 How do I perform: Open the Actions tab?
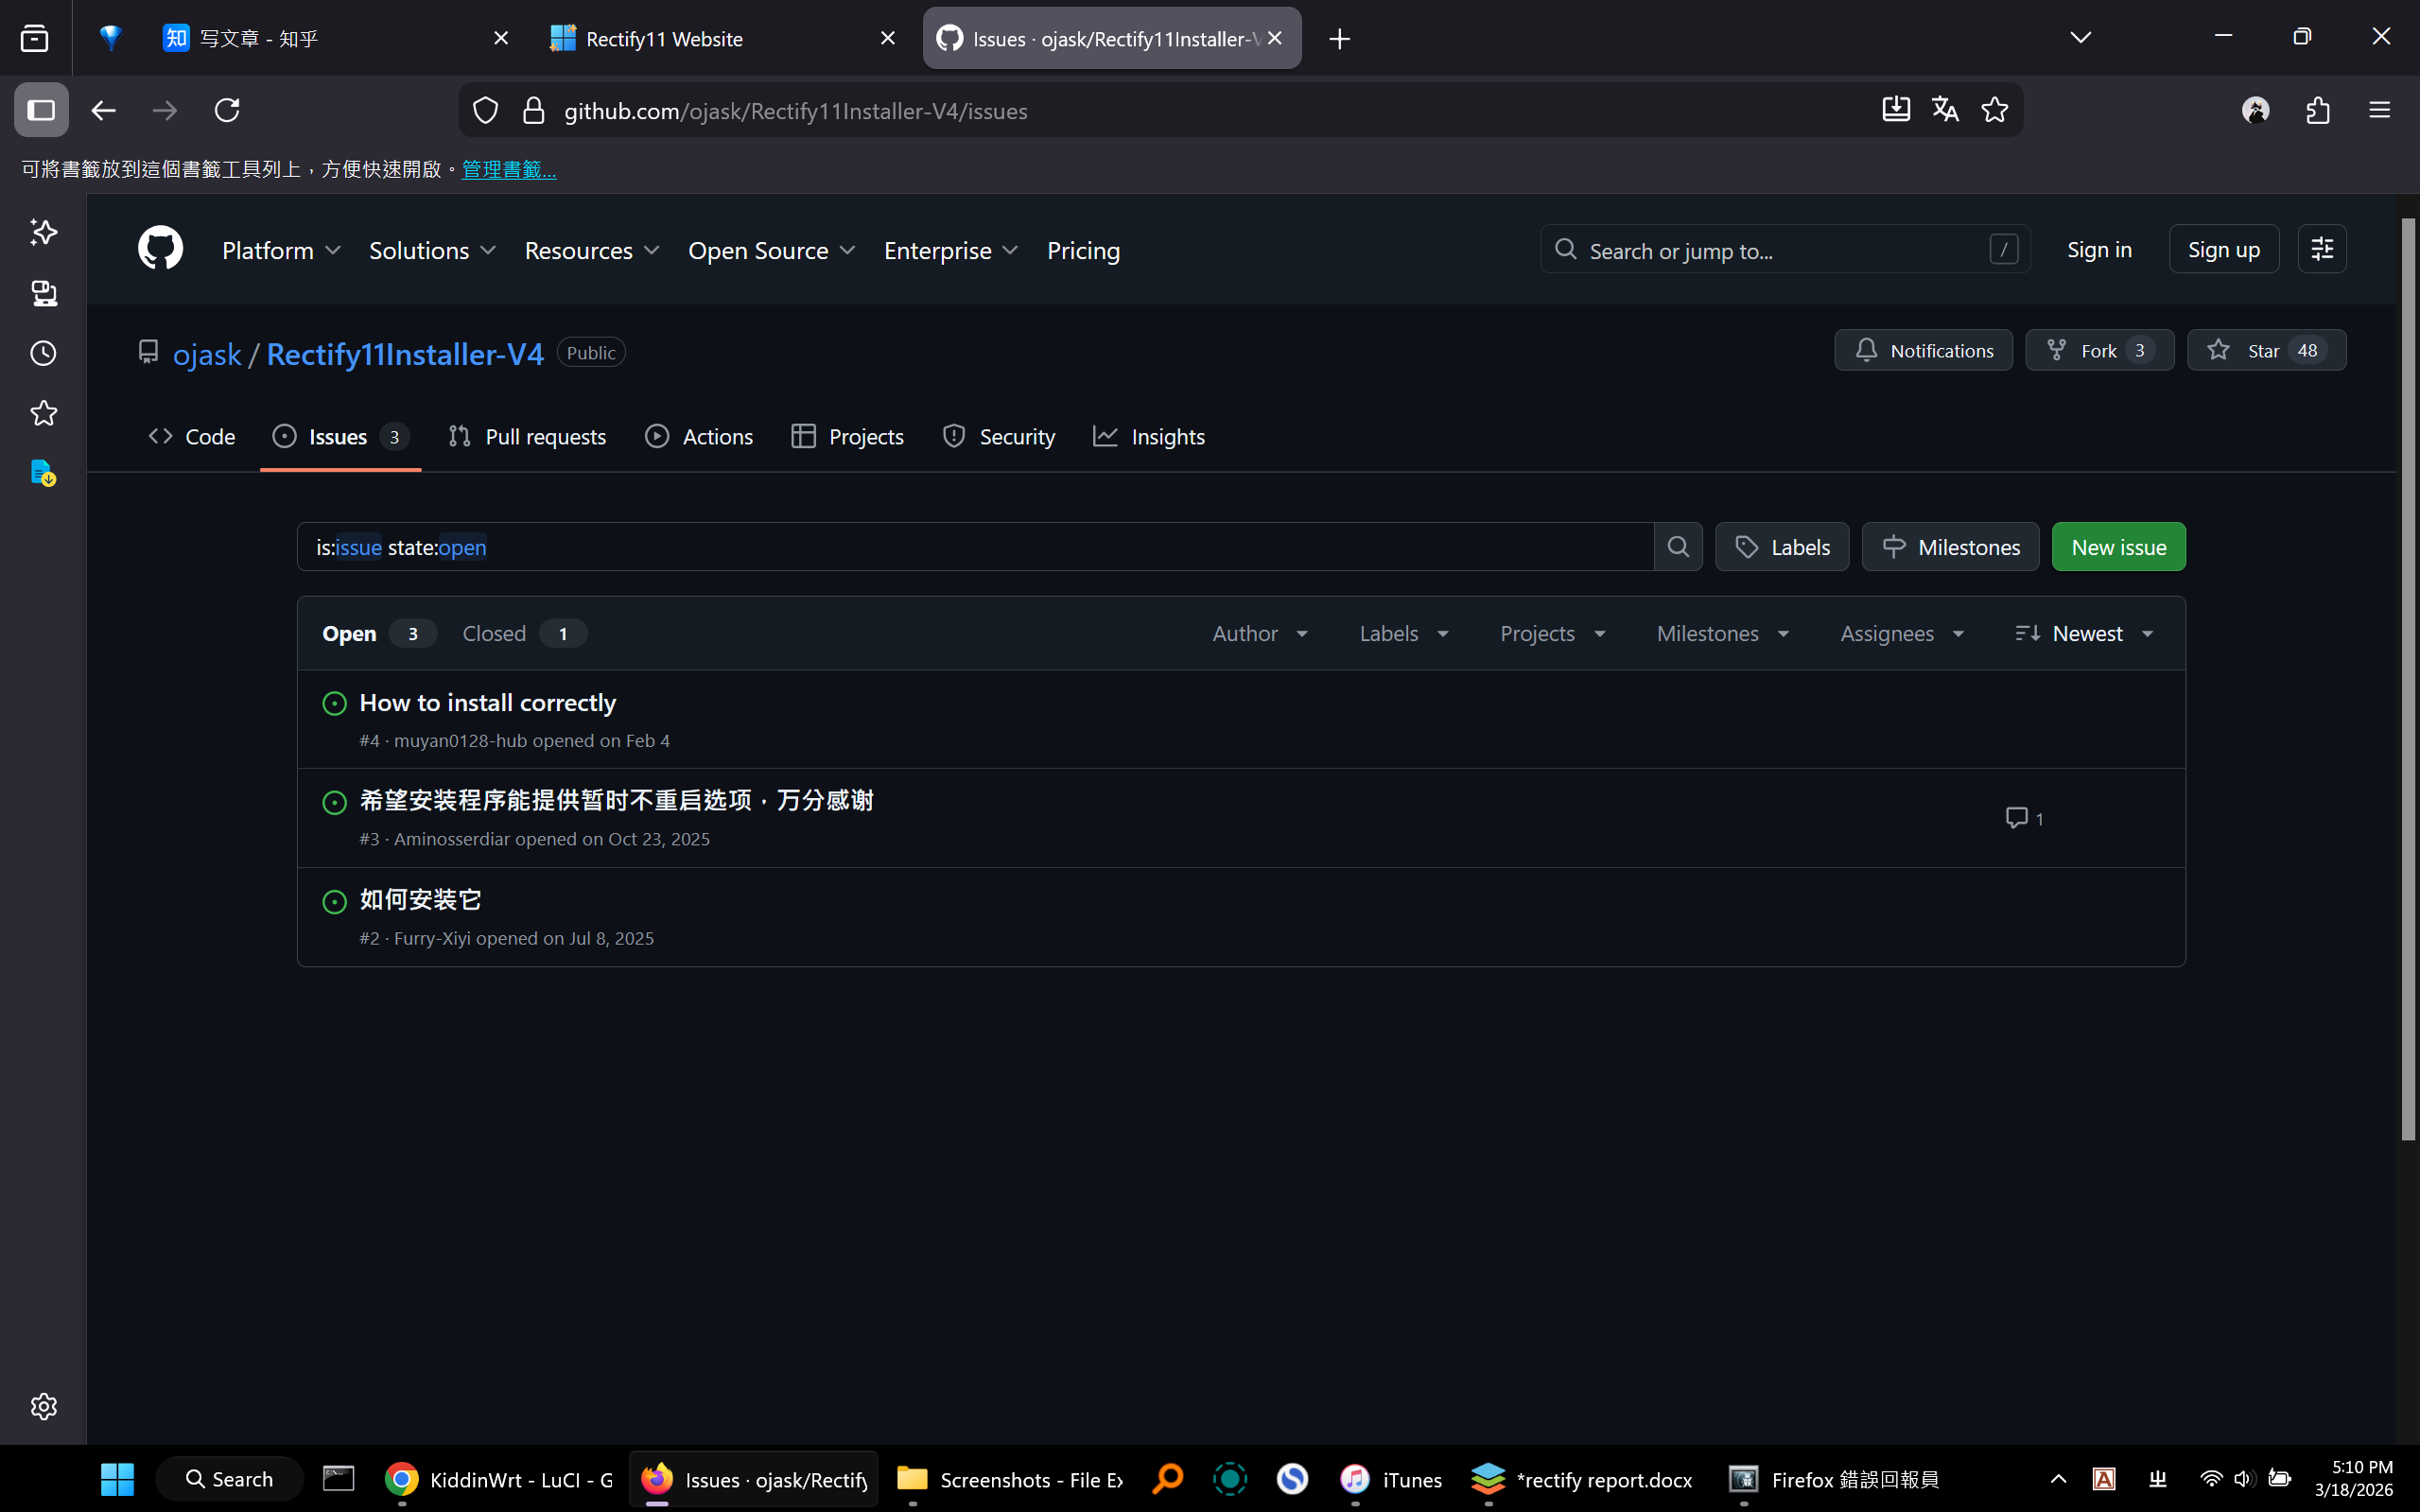(699, 437)
